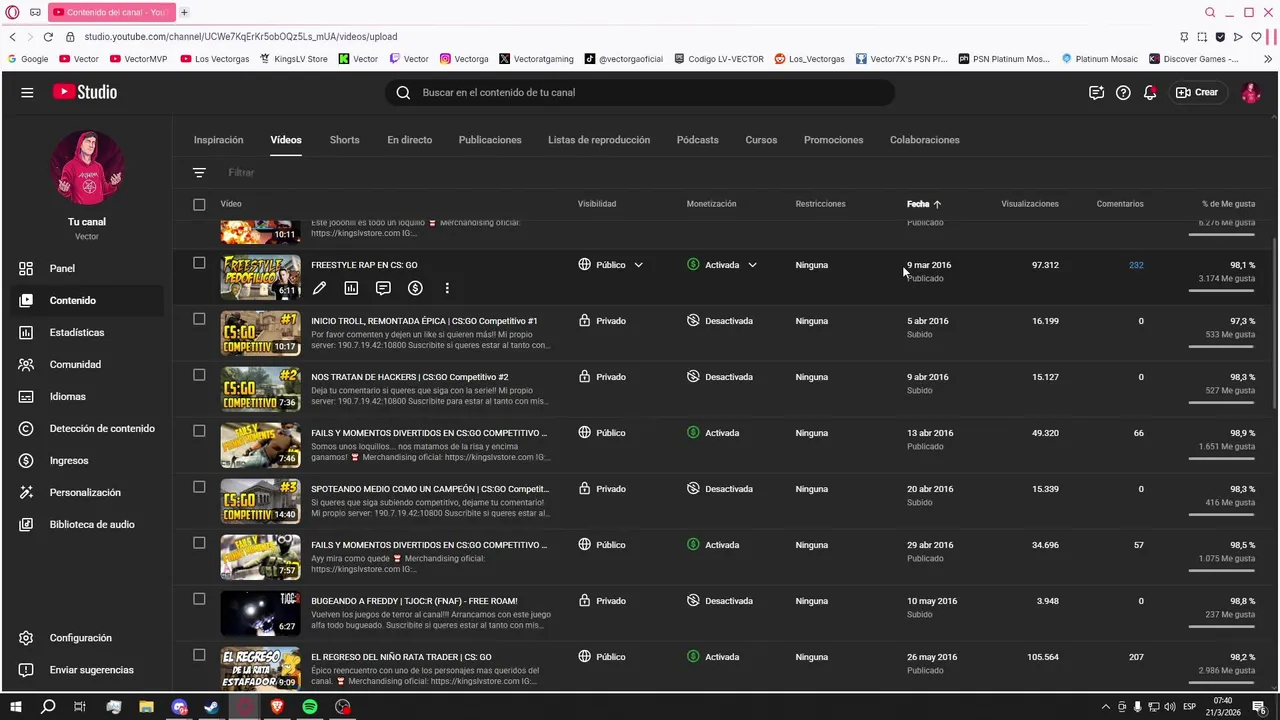Toggle the select-all videos checkbox

[x=199, y=204]
